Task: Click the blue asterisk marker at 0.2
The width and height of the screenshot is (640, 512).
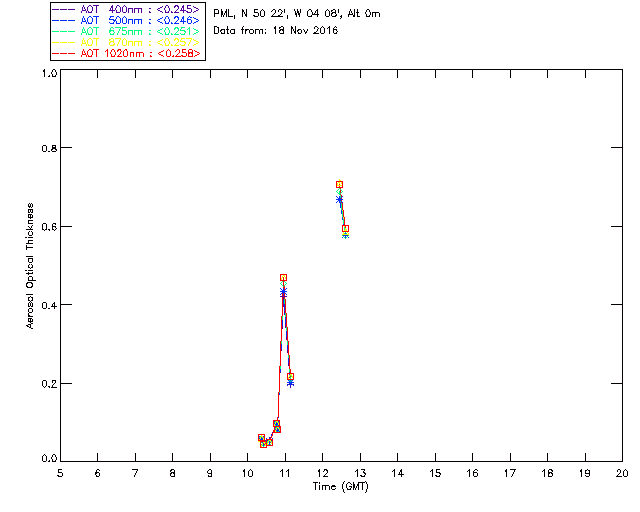Action: [290, 383]
